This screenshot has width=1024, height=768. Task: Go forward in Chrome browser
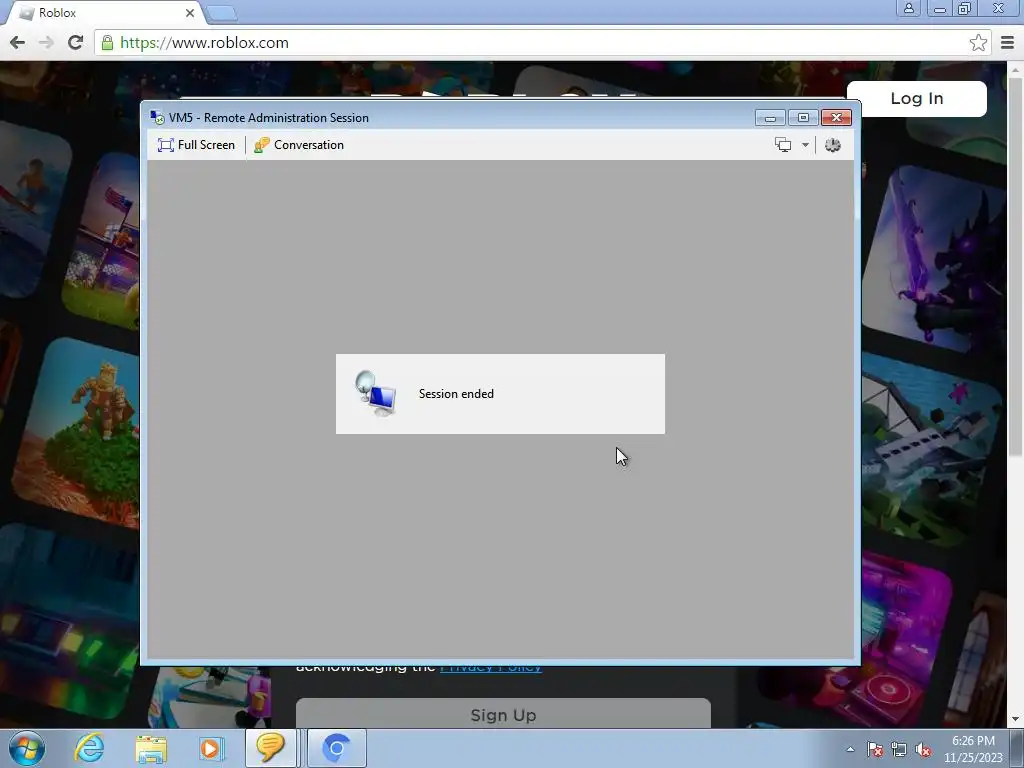pyautogui.click(x=46, y=42)
